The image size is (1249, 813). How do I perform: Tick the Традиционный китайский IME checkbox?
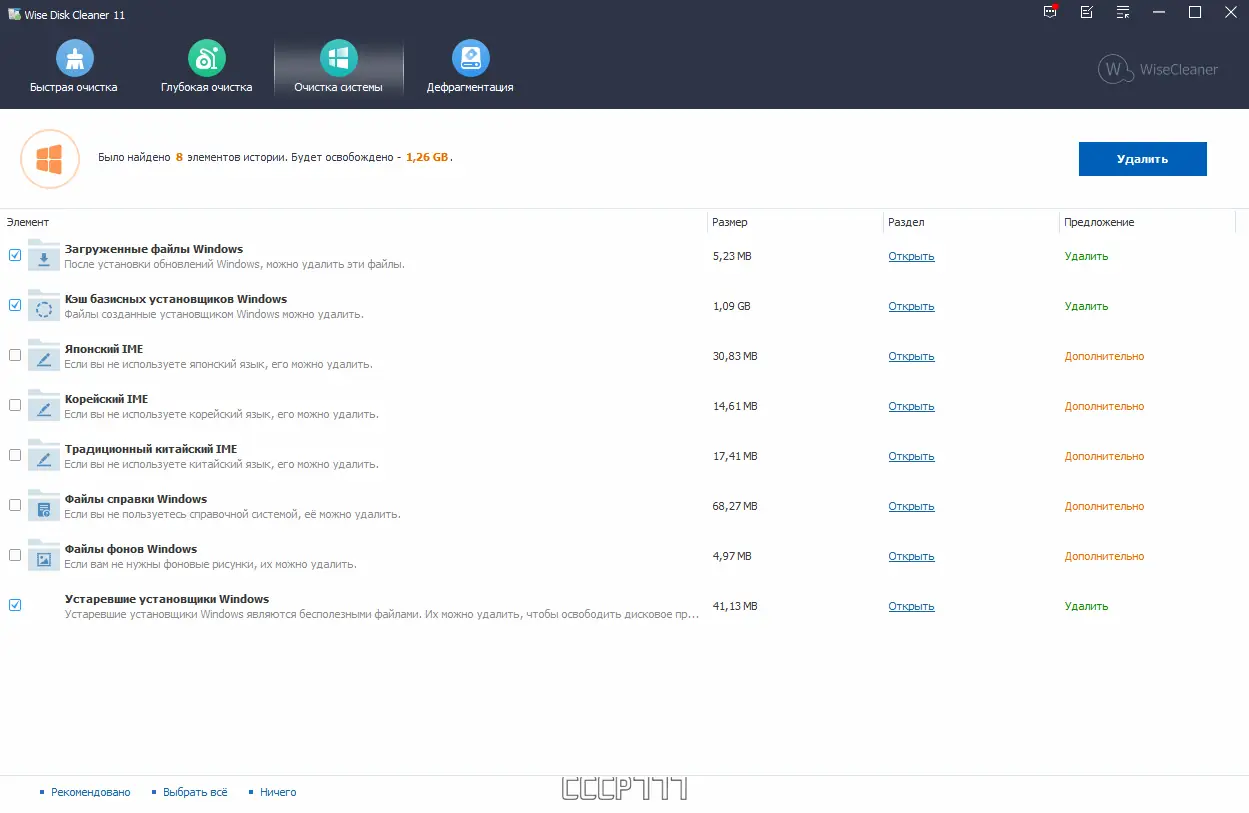[x=15, y=455]
